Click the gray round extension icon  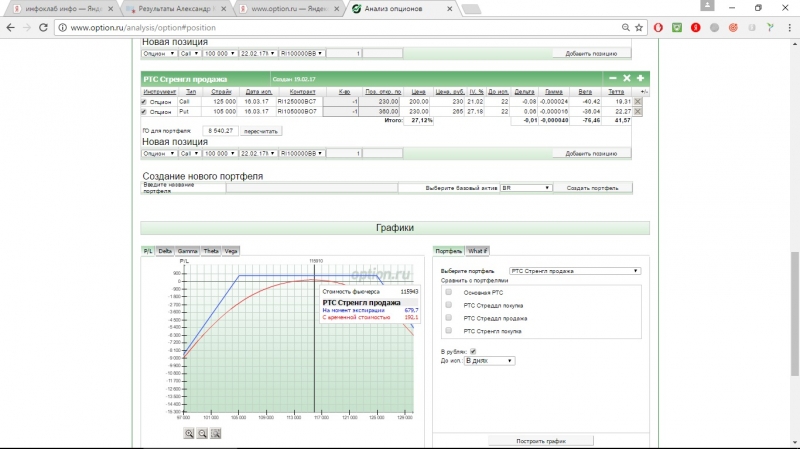tap(714, 28)
